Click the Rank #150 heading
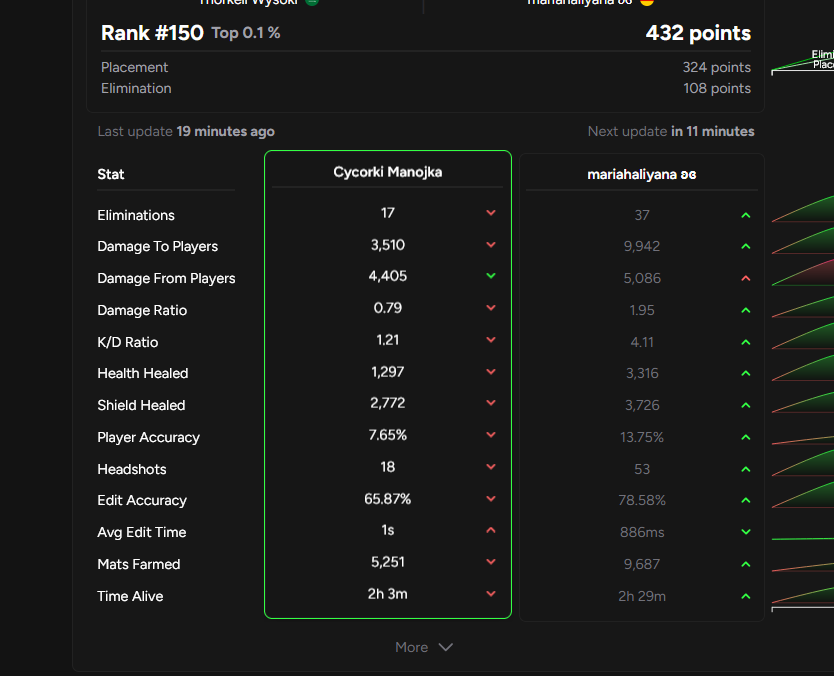The height and width of the screenshot is (676, 834). 152,33
